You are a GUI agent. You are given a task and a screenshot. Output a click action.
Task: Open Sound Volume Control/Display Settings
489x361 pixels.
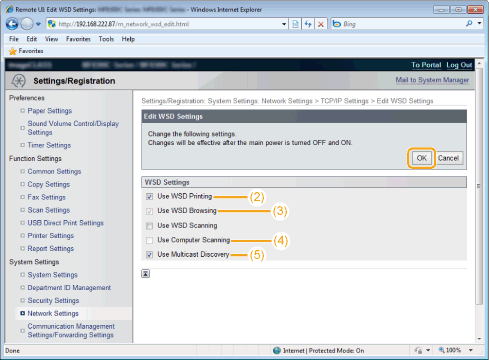(x=73, y=128)
